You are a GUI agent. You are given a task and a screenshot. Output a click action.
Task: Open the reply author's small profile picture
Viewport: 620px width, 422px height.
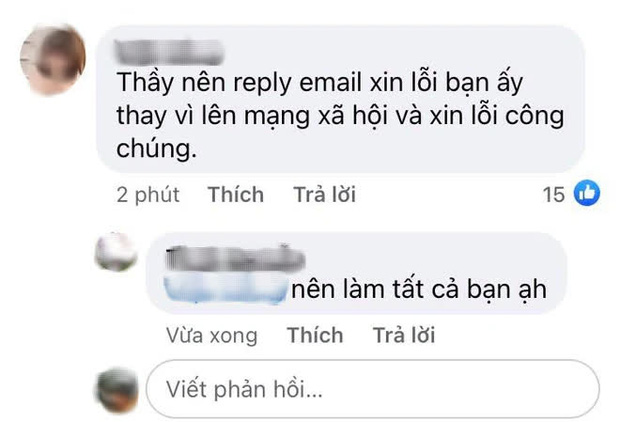[116, 252]
